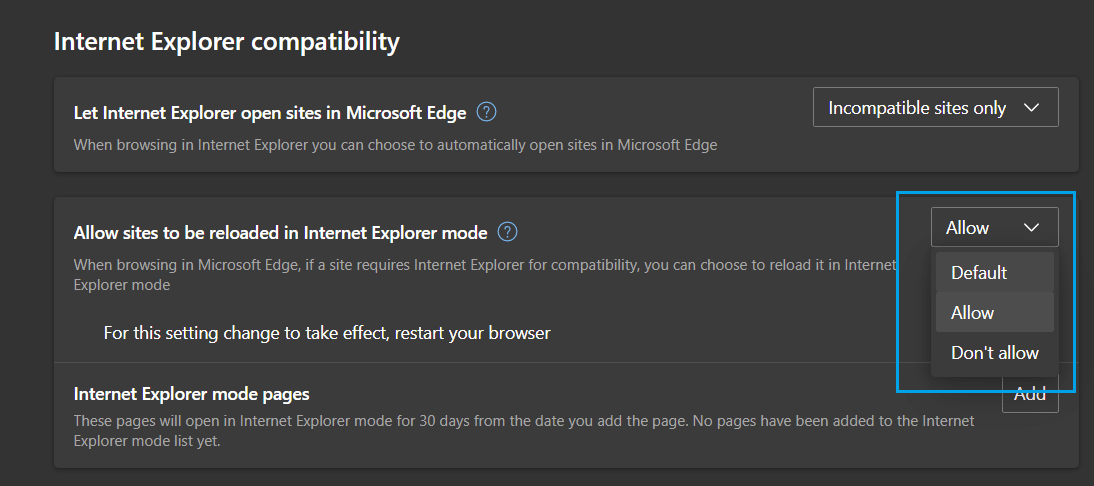The image size is (1094, 486).
Task: Add a page to Internet Explorer mode pages
Action: 1031,394
